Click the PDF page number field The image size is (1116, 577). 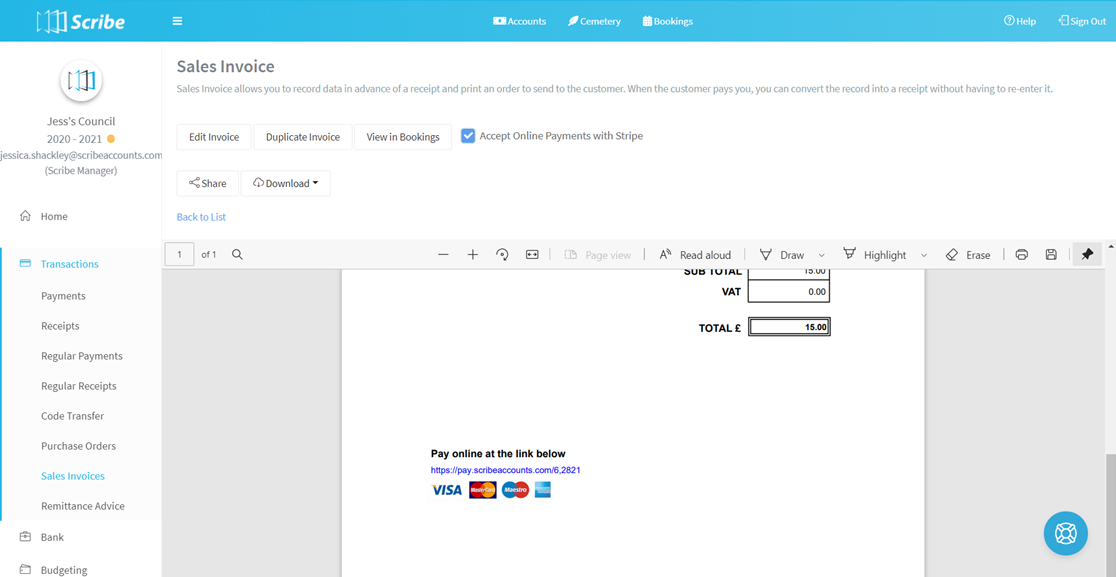(x=179, y=255)
